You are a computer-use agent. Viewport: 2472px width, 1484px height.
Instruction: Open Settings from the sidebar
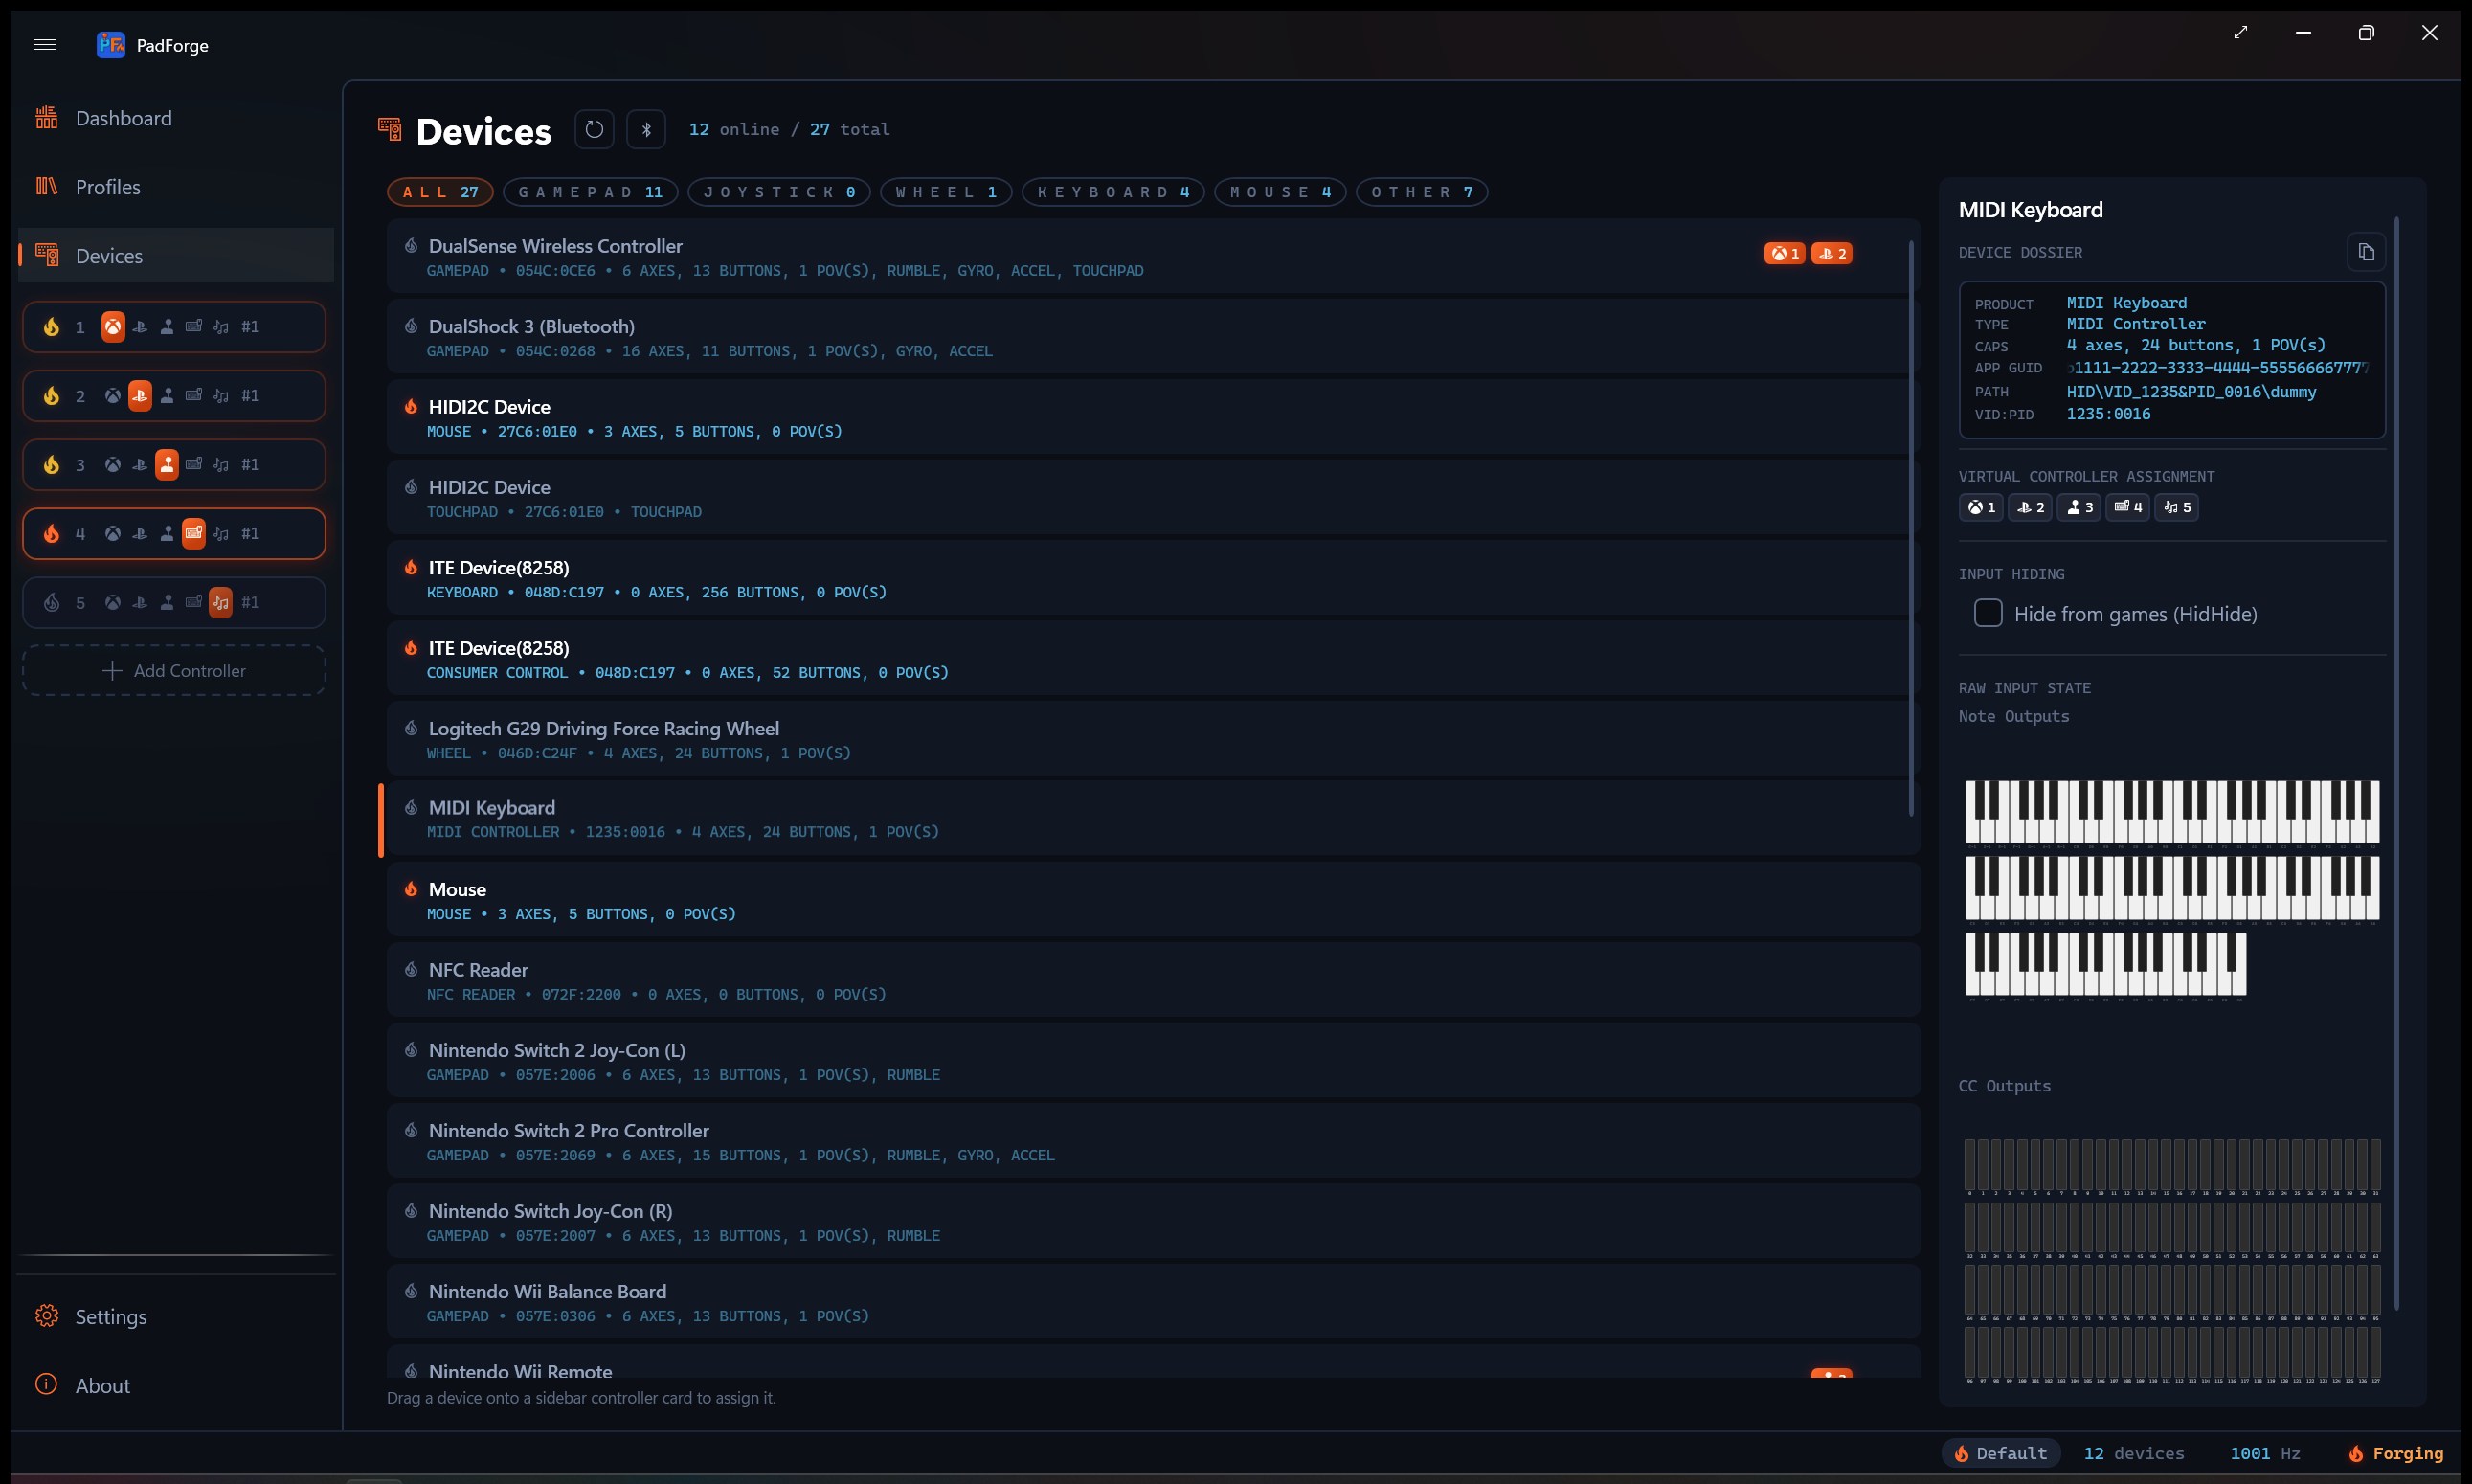point(176,1316)
